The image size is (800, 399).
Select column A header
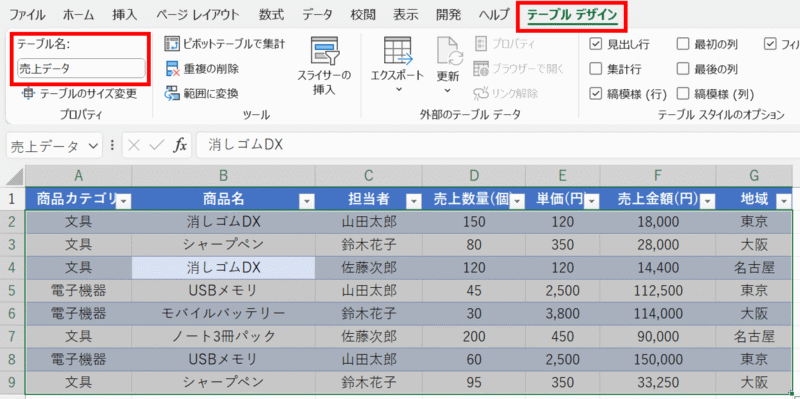pos(78,176)
